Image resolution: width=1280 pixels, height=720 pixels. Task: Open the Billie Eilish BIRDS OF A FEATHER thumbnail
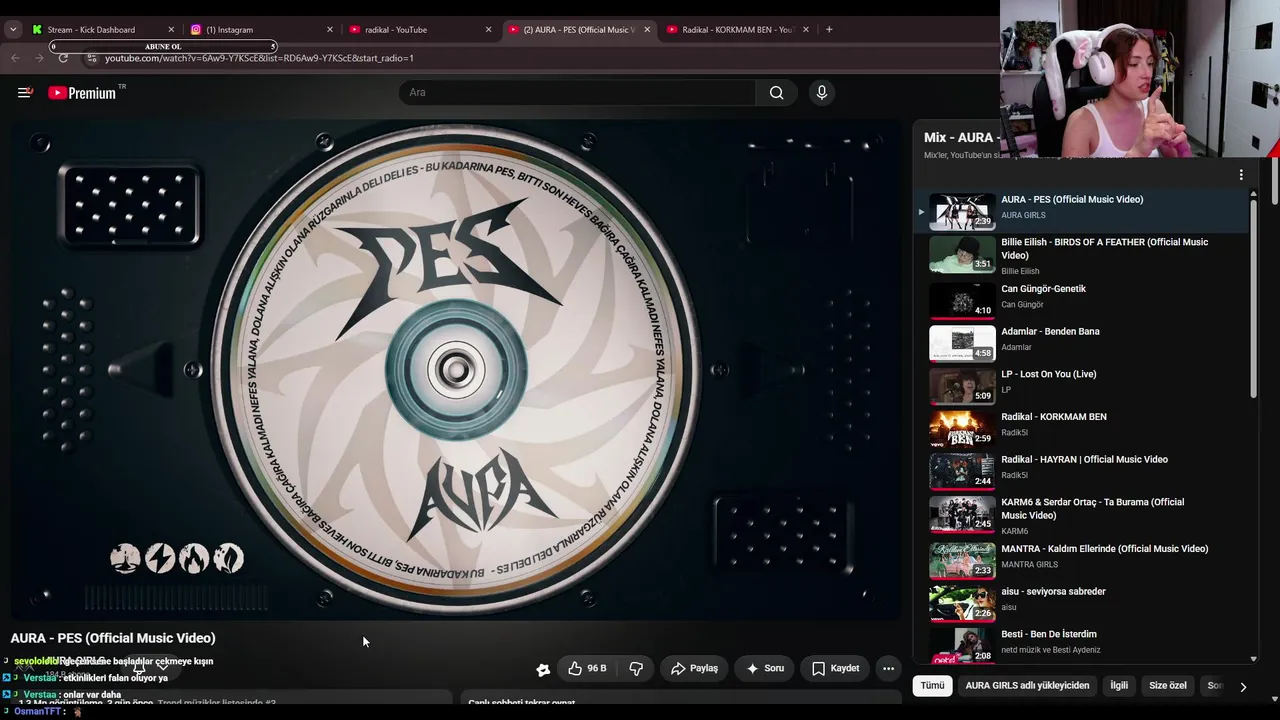(x=962, y=254)
